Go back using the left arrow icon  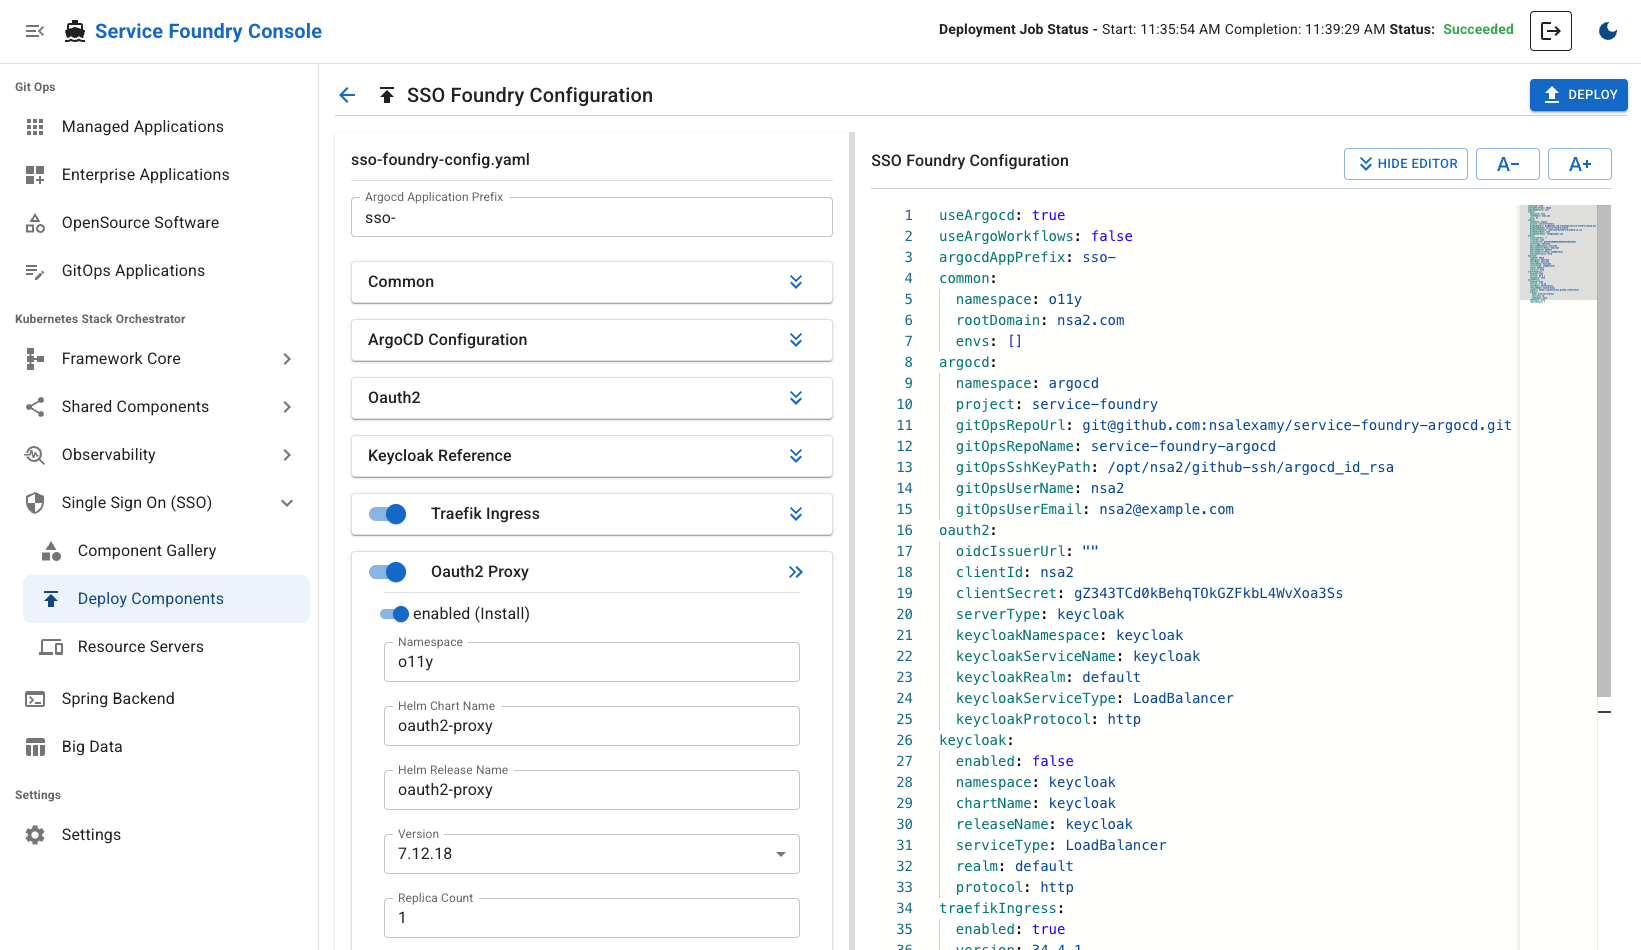[347, 95]
